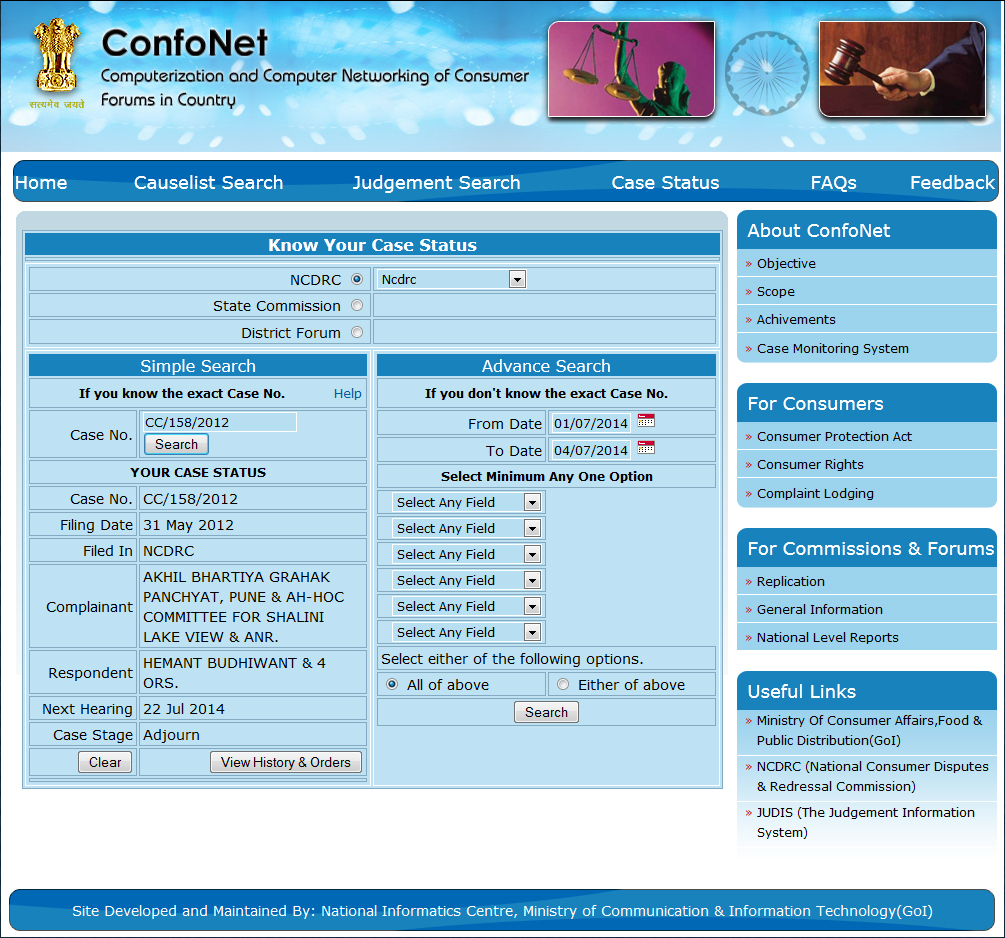The height and width of the screenshot is (938, 1005).
Task: Open National Level Reports link
Action: [827, 638]
